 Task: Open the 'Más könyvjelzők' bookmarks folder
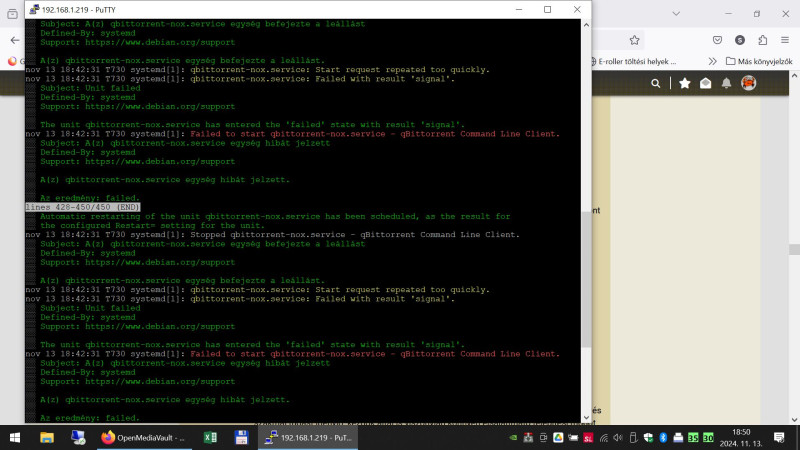point(759,61)
